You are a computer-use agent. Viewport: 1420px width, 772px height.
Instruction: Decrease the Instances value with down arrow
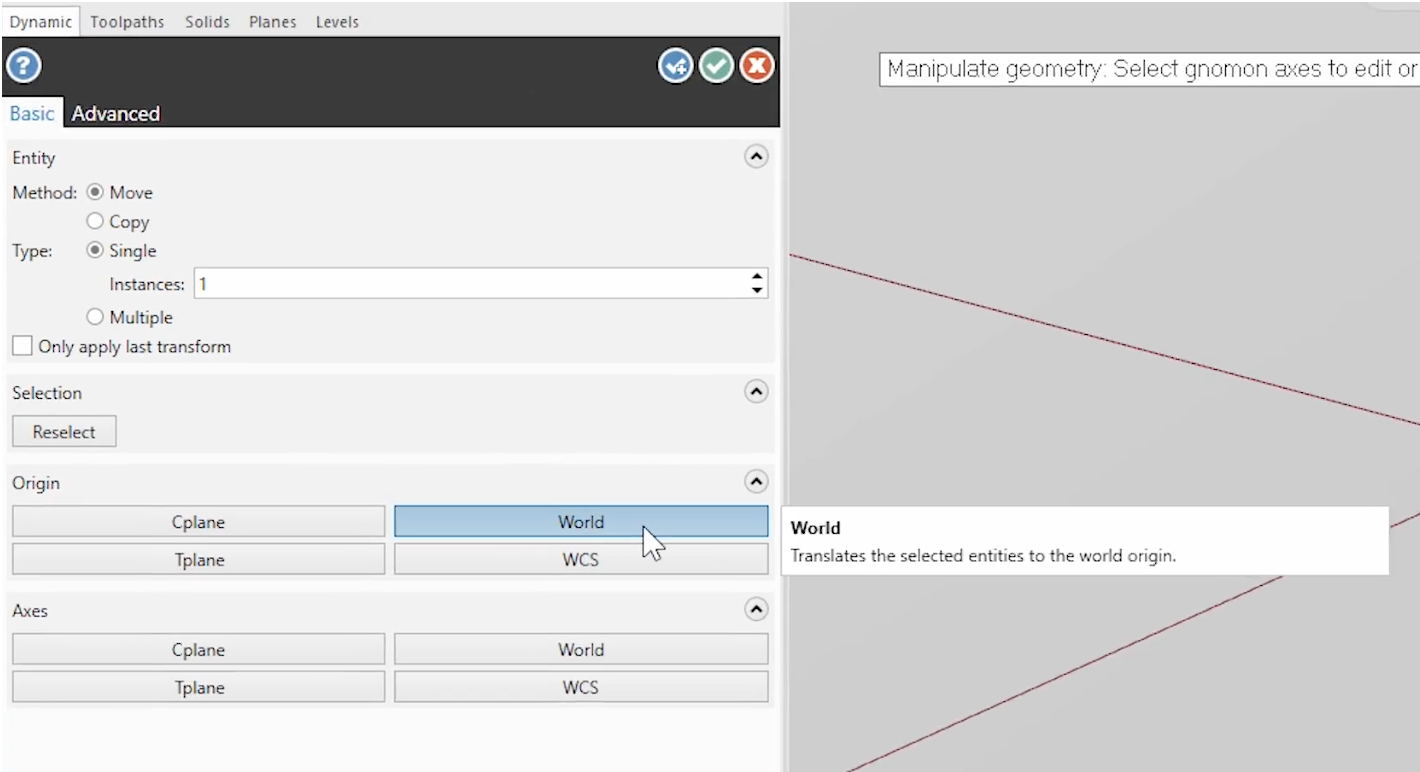757,290
